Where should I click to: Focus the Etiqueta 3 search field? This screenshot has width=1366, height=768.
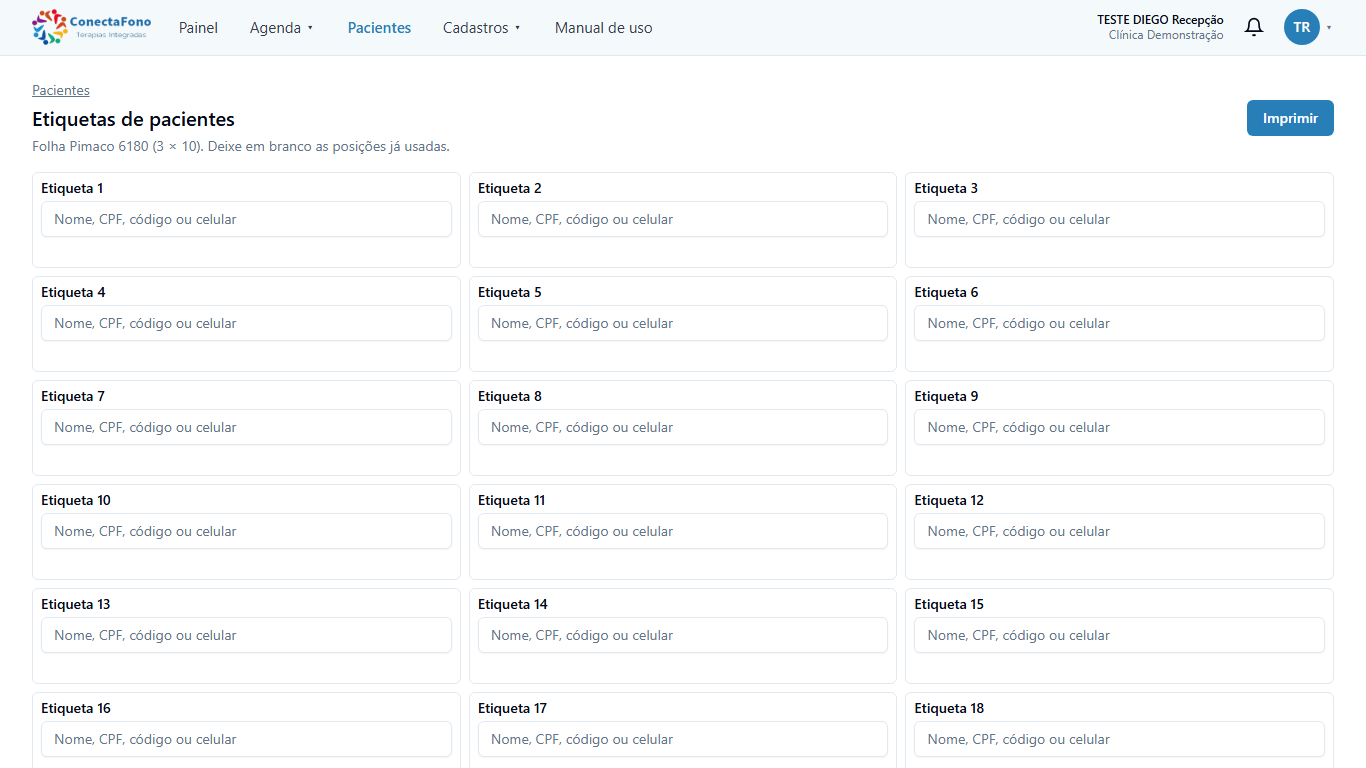(x=1119, y=219)
